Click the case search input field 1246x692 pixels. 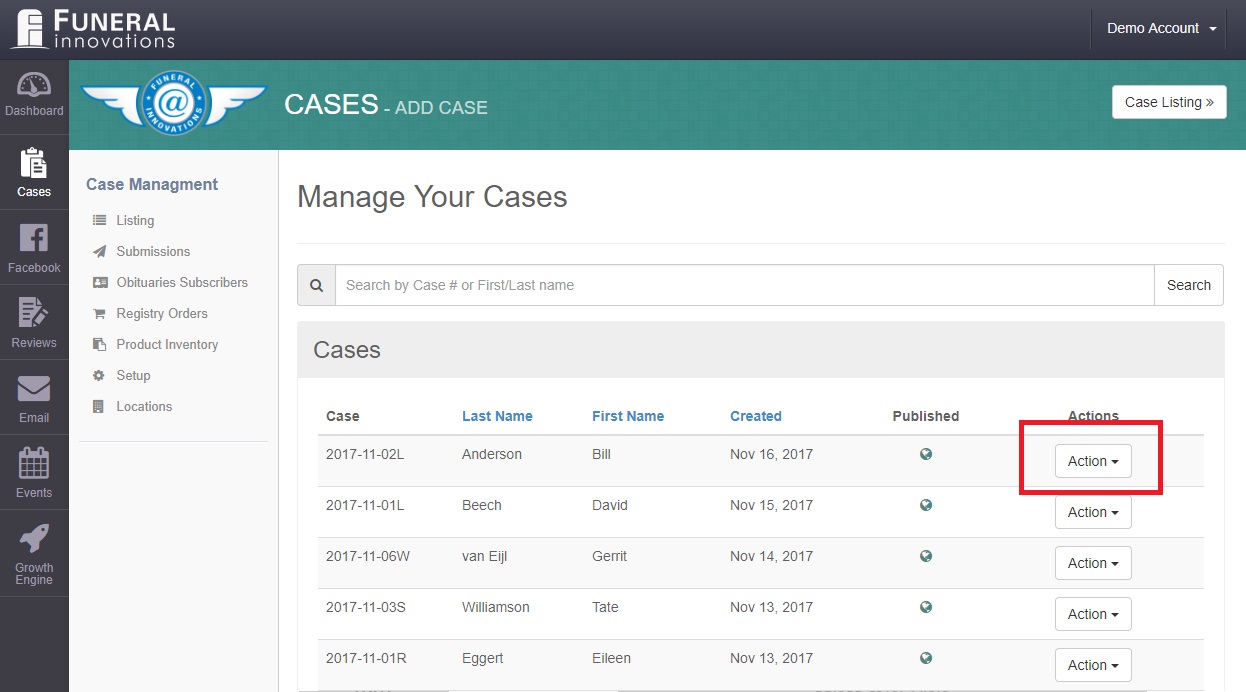coord(744,285)
